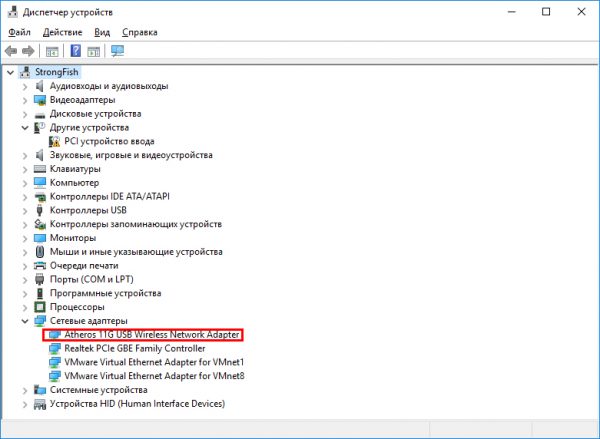Viewport: 600px width, 439px height.
Task: Click the Процессоры chip icon
Action: click(40, 307)
